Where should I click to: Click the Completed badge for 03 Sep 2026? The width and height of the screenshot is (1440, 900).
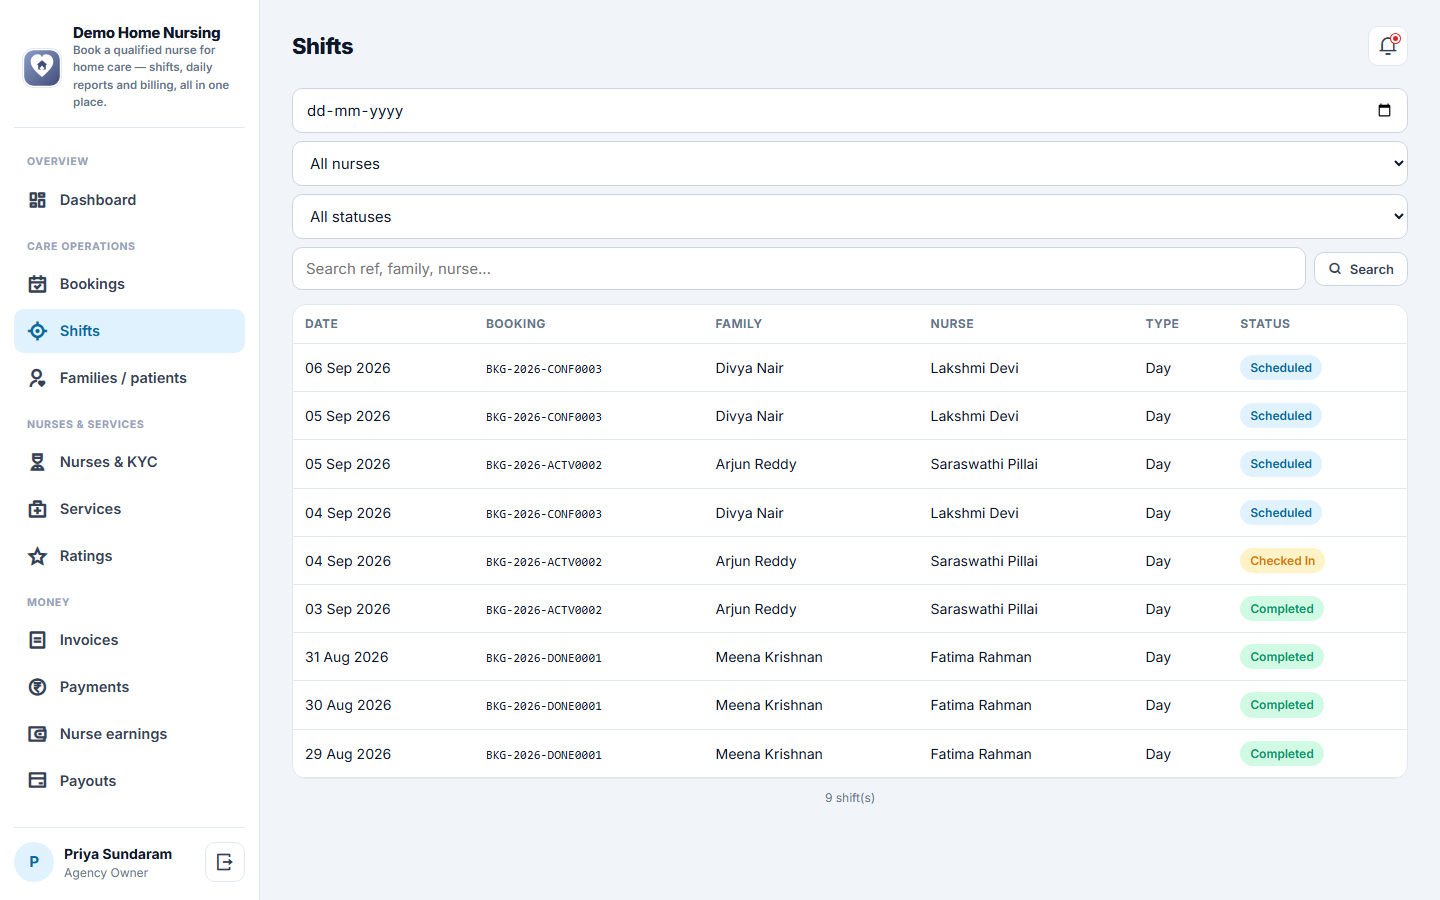1282,609
